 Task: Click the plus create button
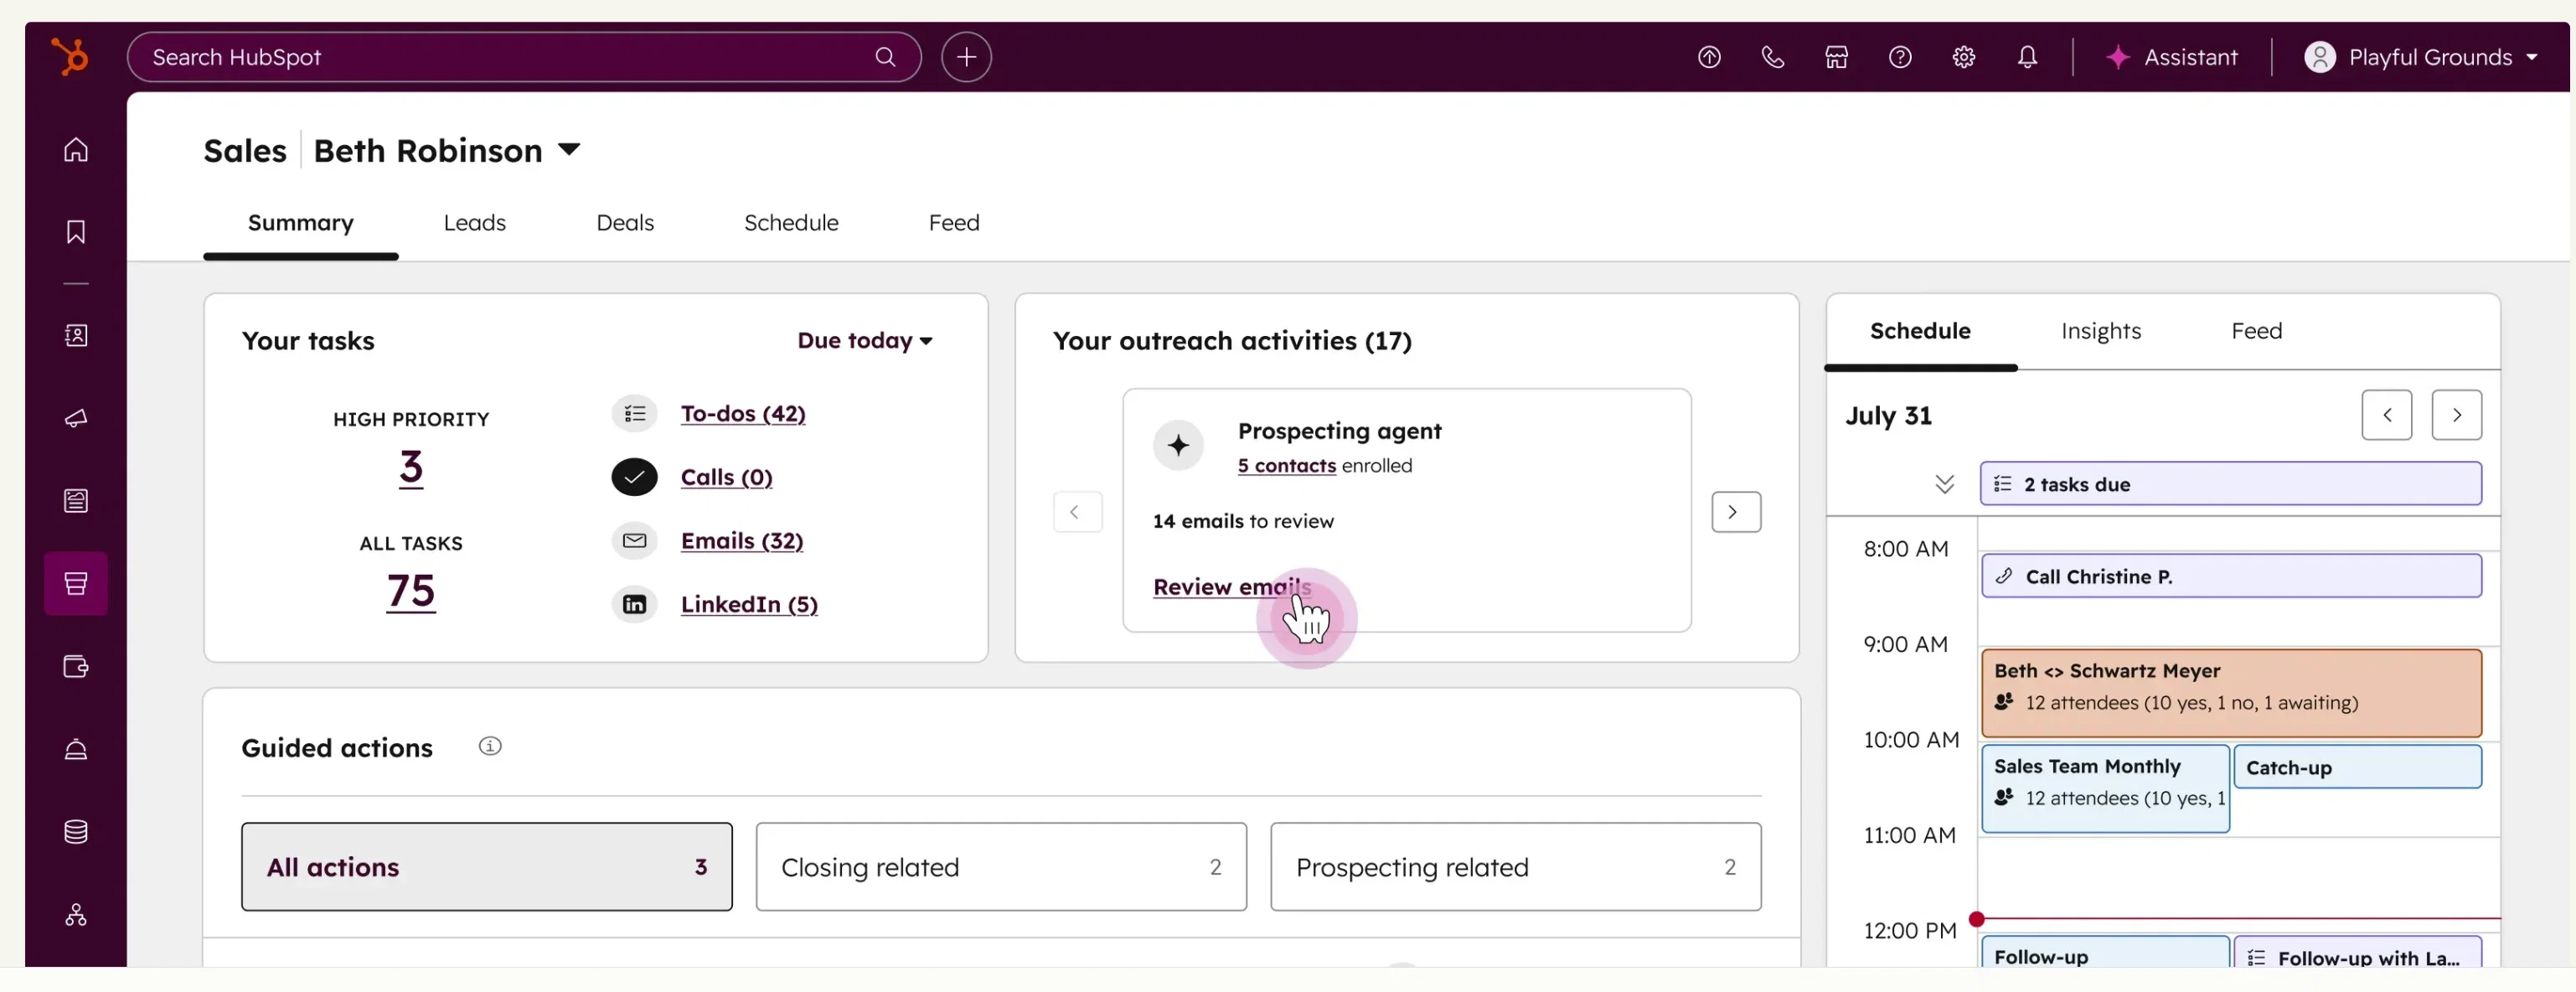point(966,57)
